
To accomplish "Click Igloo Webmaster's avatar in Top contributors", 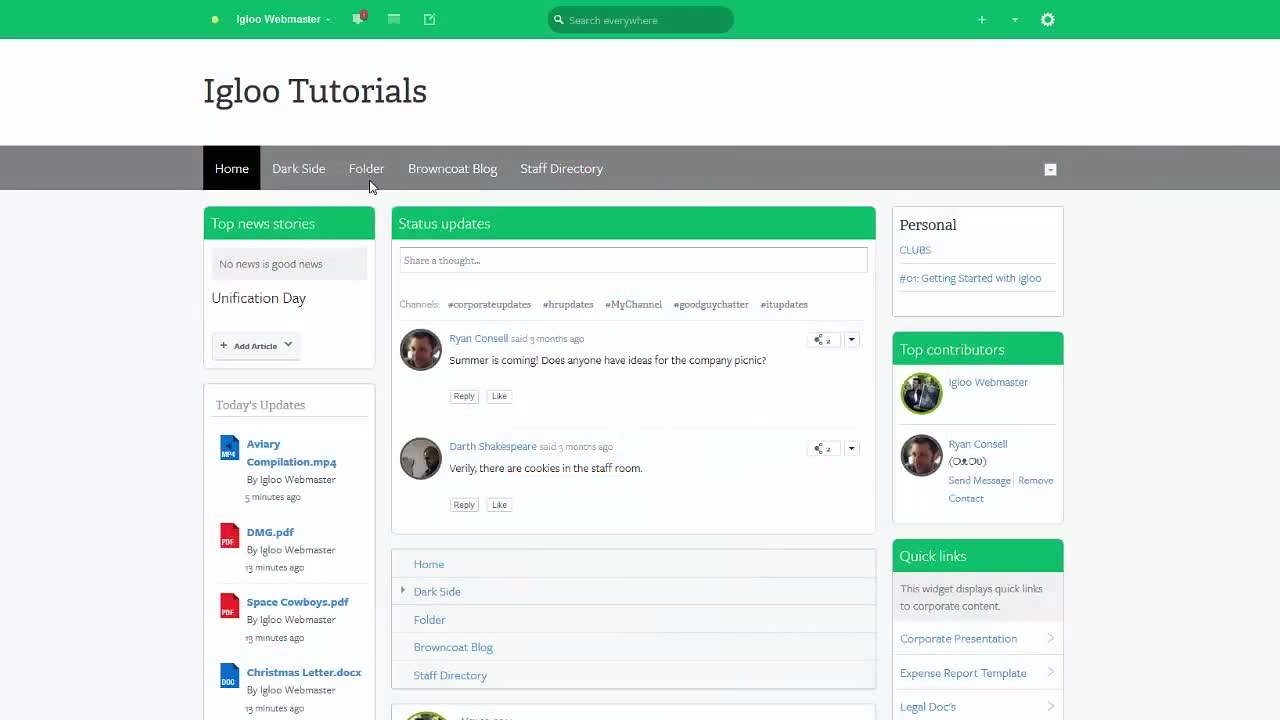I will tap(921, 394).
